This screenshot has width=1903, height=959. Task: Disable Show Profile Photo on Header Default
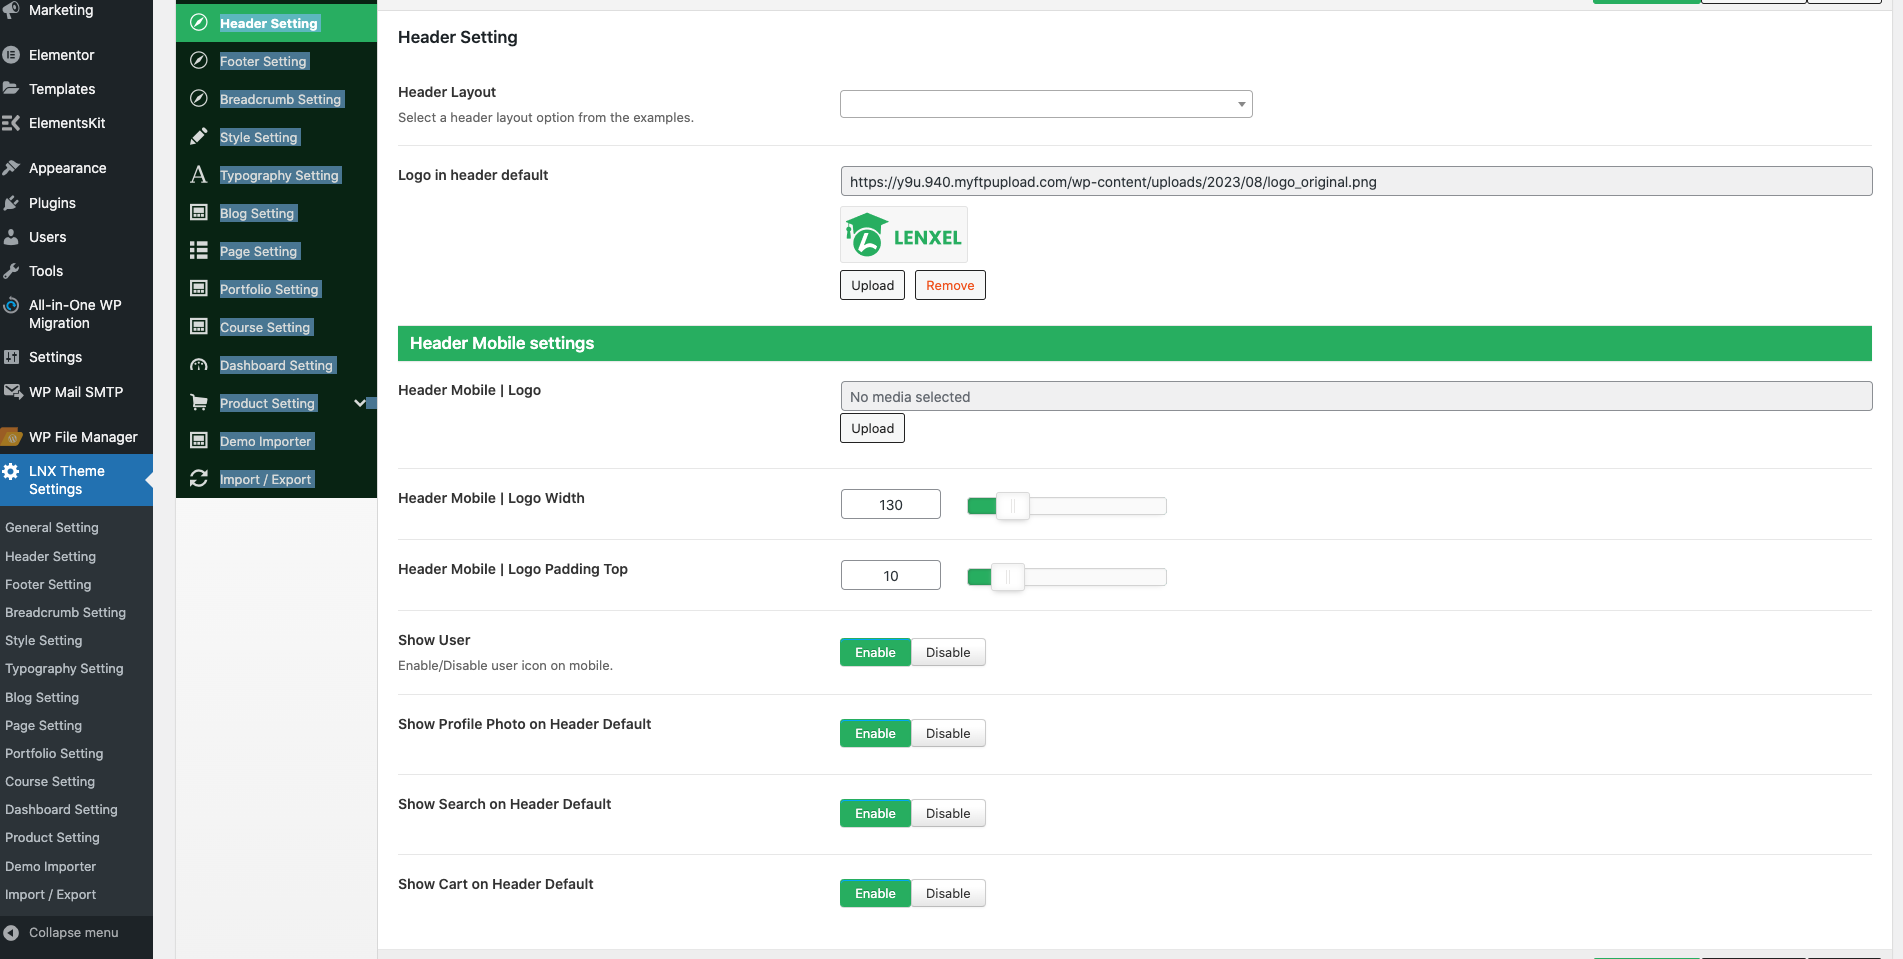click(948, 733)
